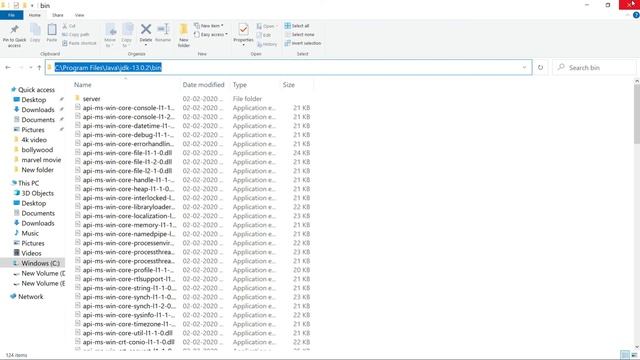
Task: Go up one folder level arrow
Action: pos(39,68)
